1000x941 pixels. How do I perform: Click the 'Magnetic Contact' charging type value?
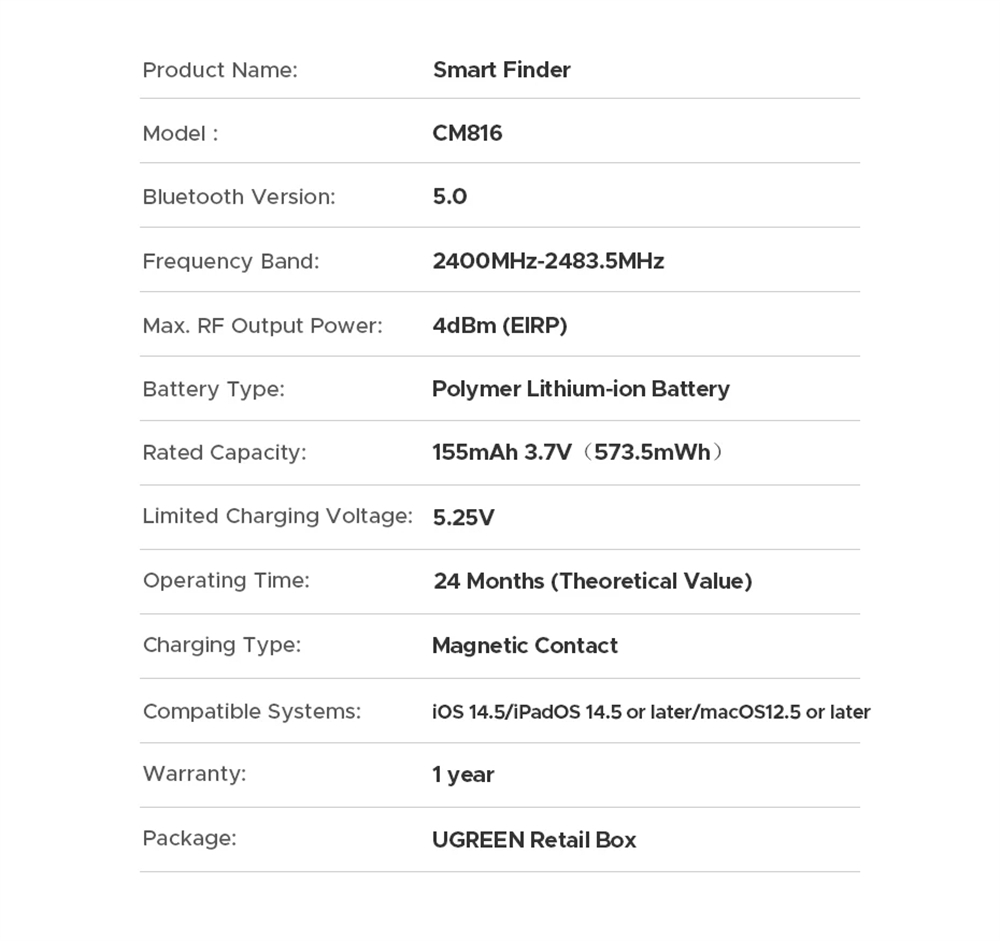coord(524,645)
